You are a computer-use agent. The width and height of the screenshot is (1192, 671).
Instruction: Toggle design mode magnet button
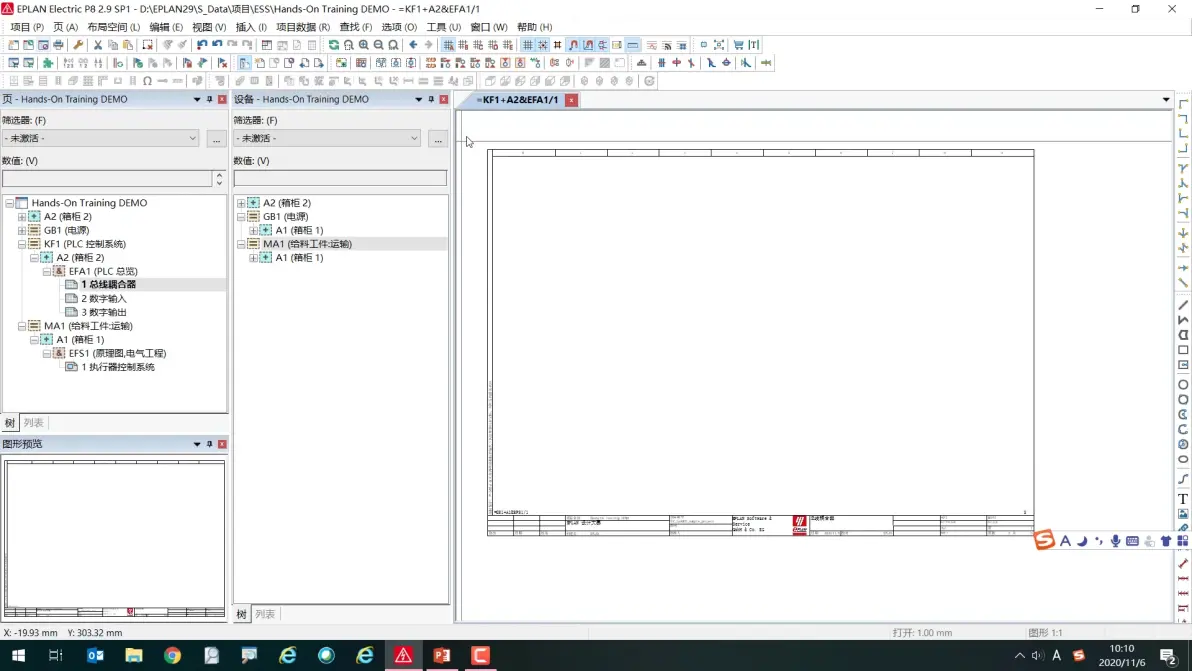point(588,45)
